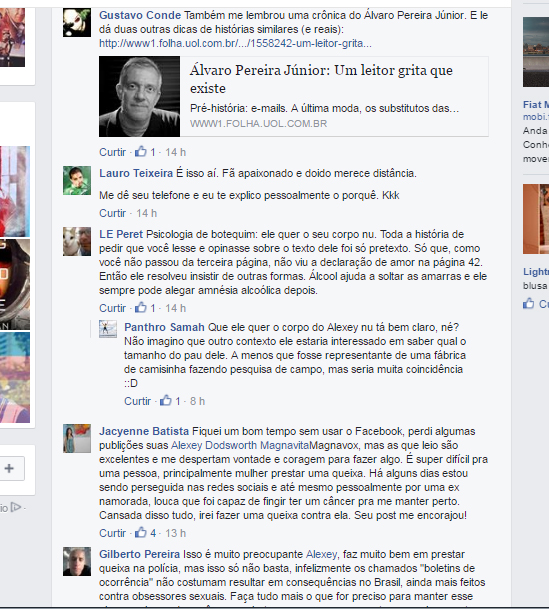Click the plus button in left sidebar

click(x=9, y=468)
